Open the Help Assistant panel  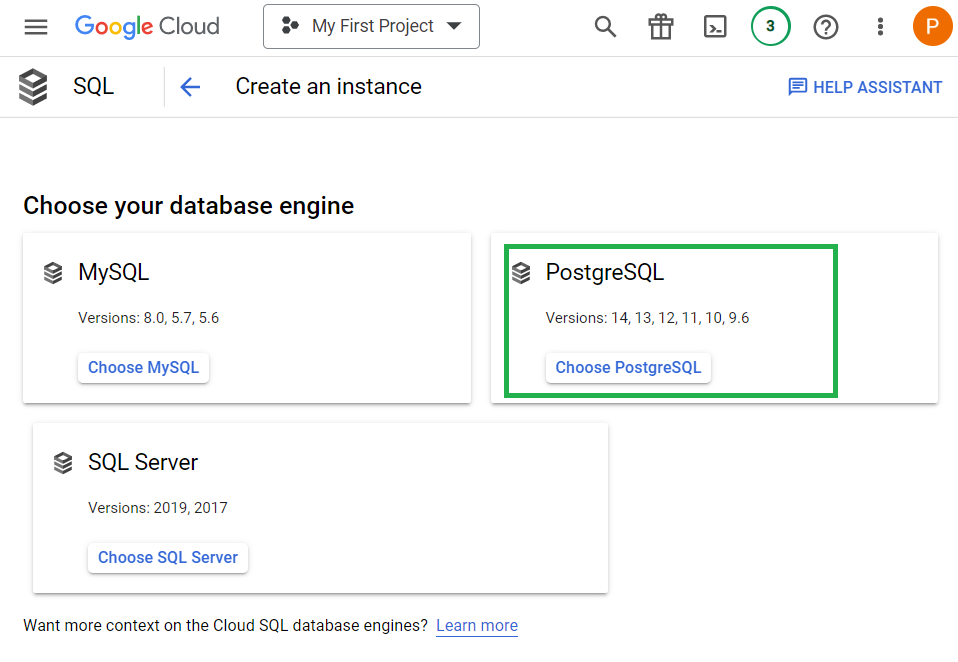pyautogui.click(x=865, y=87)
